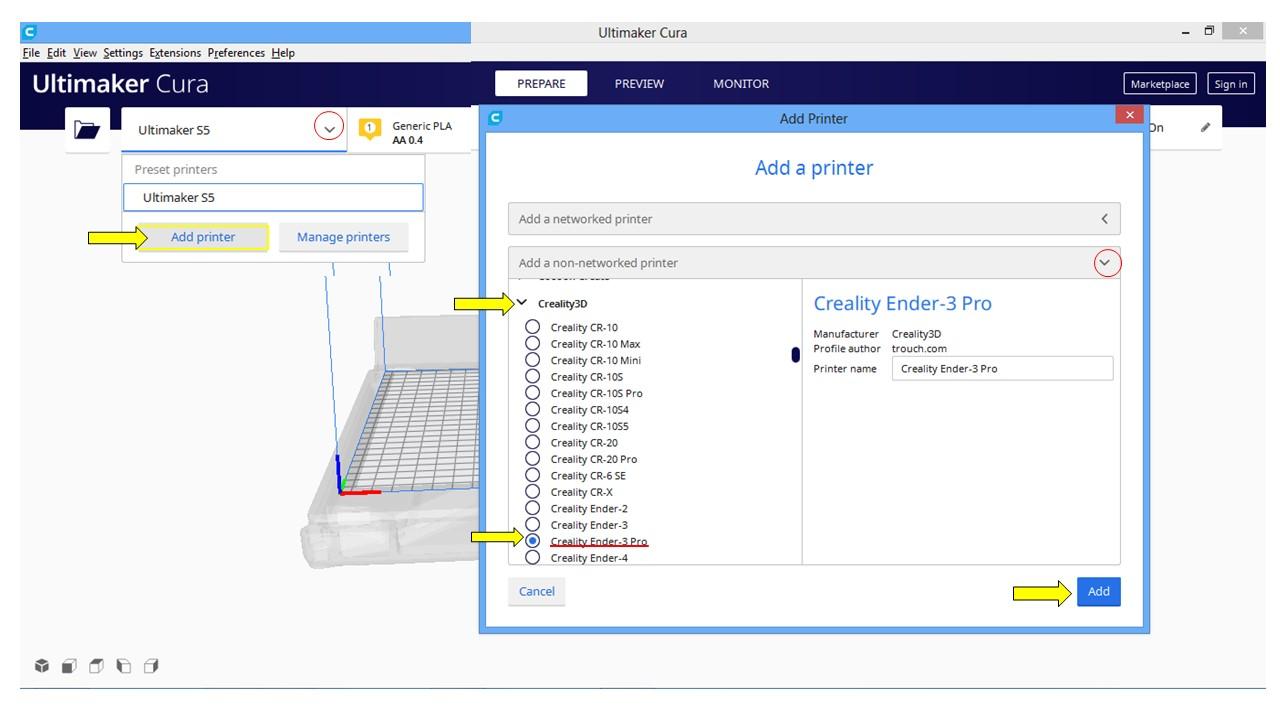
Task: Click the printer list scrollbar handle
Action: point(795,354)
